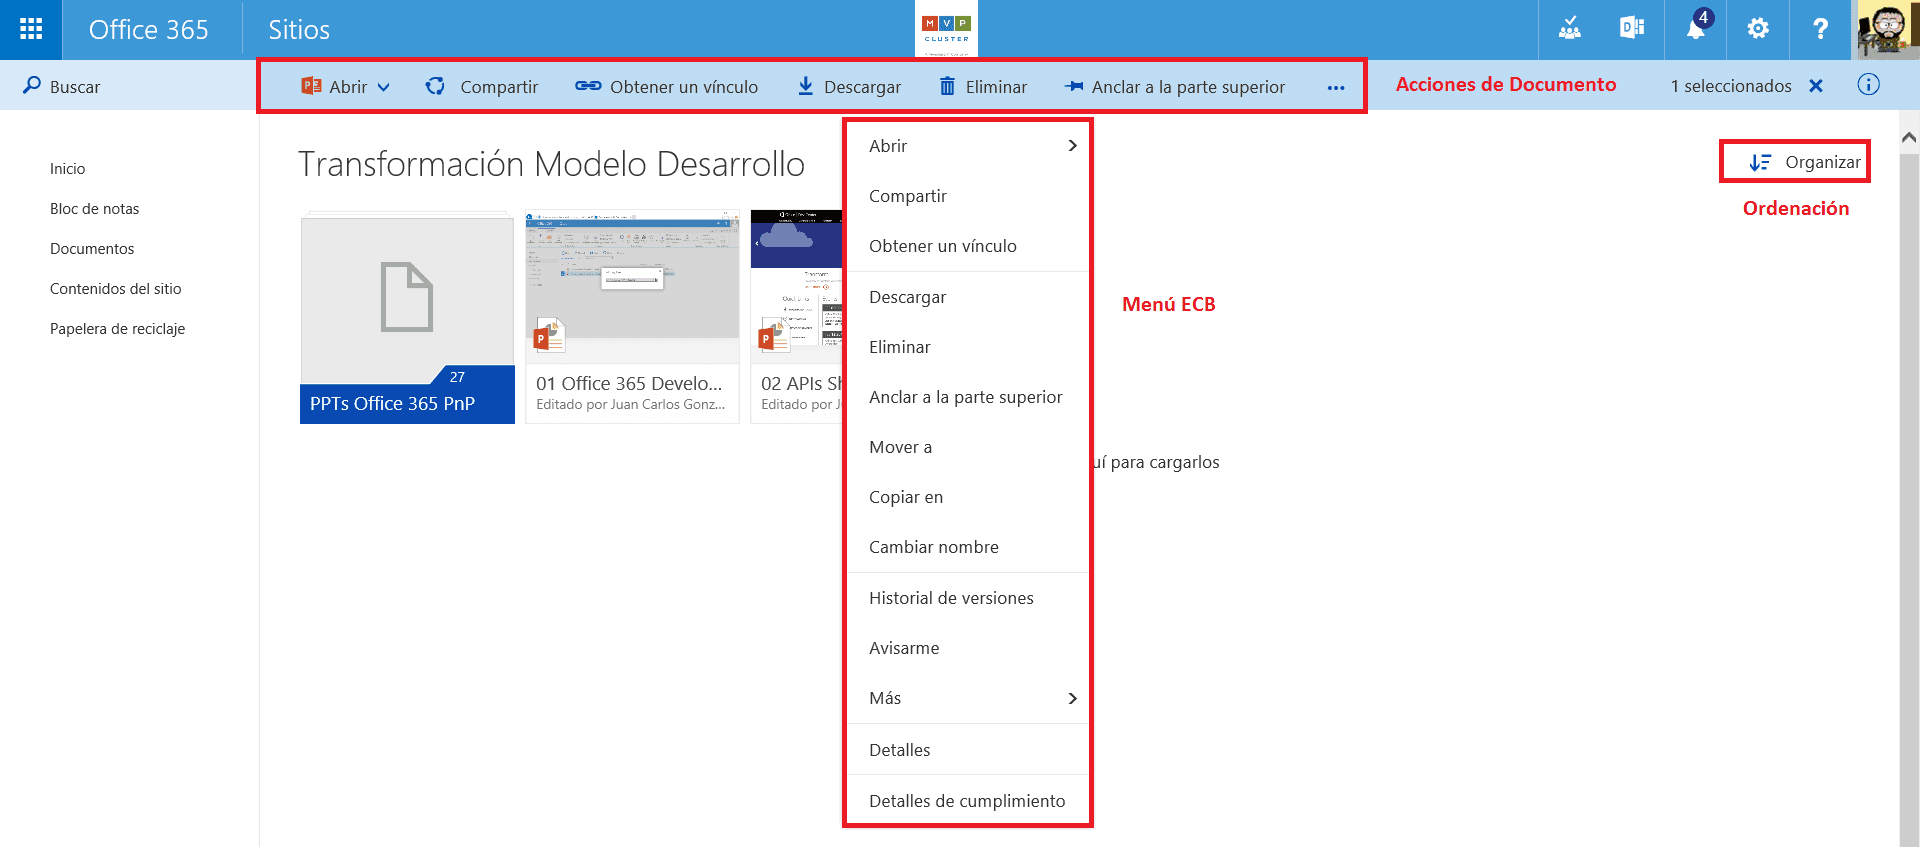Expand the Abrir submenu in context menu
Screen dimensions: 1920x847
click(x=1072, y=146)
